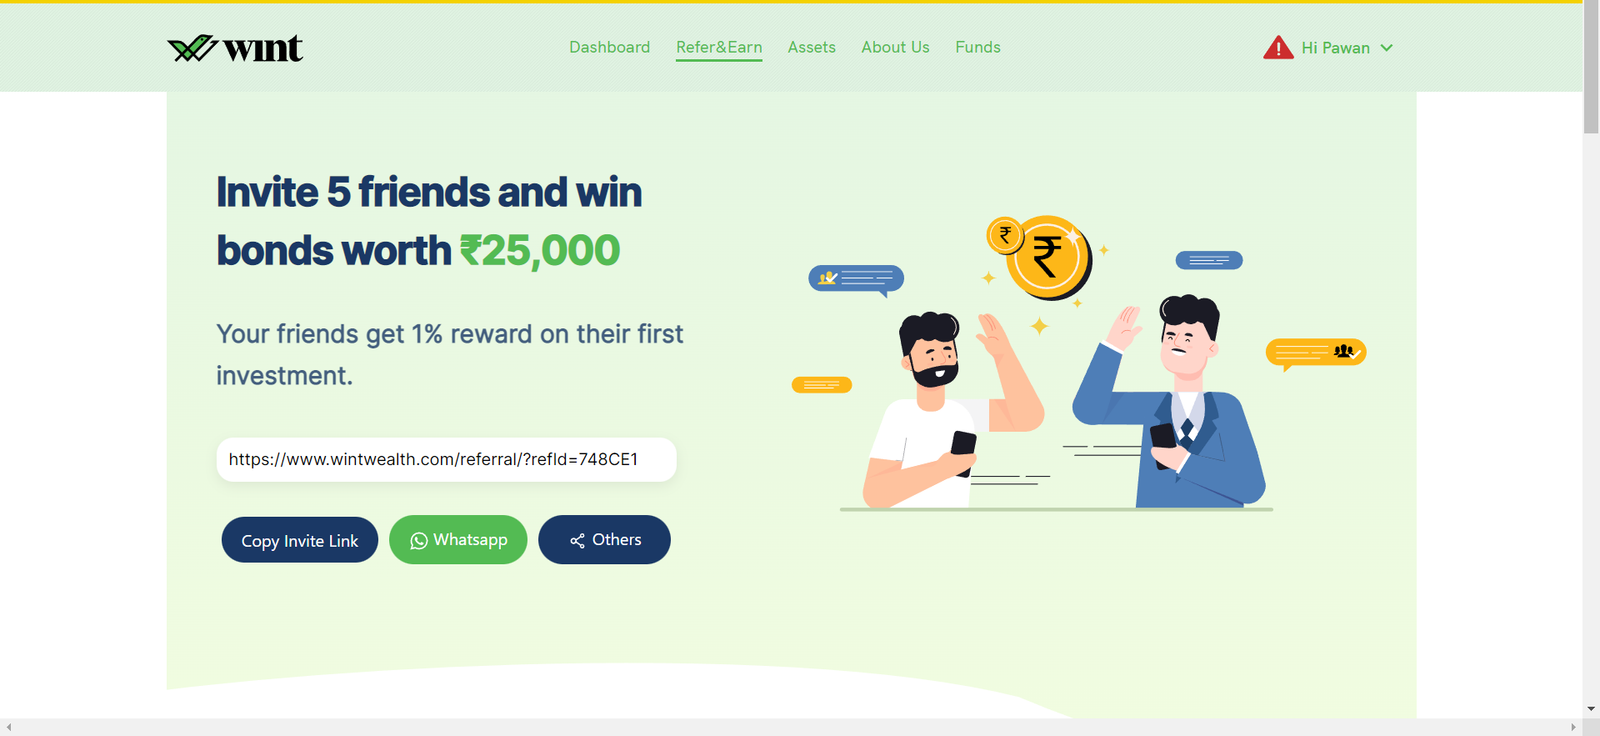Go to the Assets page
This screenshot has height=736, width=1600.
click(811, 47)
